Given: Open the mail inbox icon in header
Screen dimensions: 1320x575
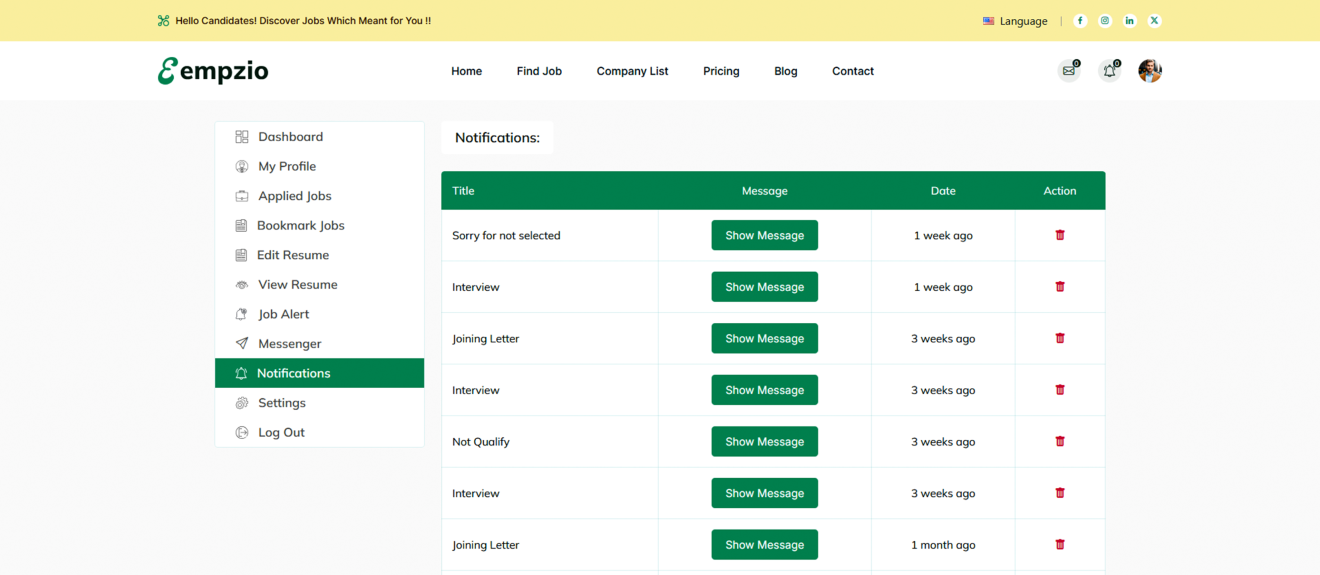Looking at the screenshot, I should click(1069, 71).
